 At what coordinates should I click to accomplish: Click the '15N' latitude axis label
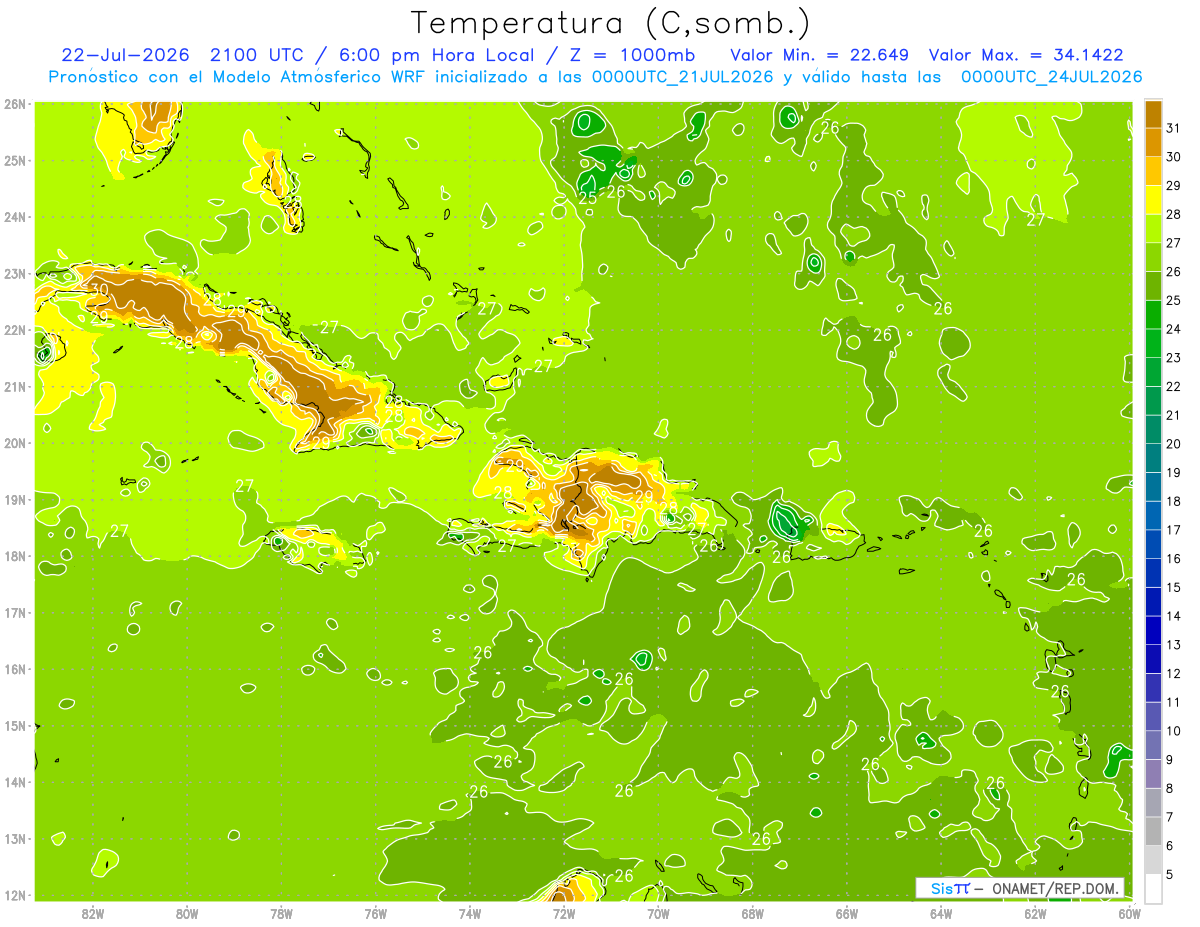(15, 726)
